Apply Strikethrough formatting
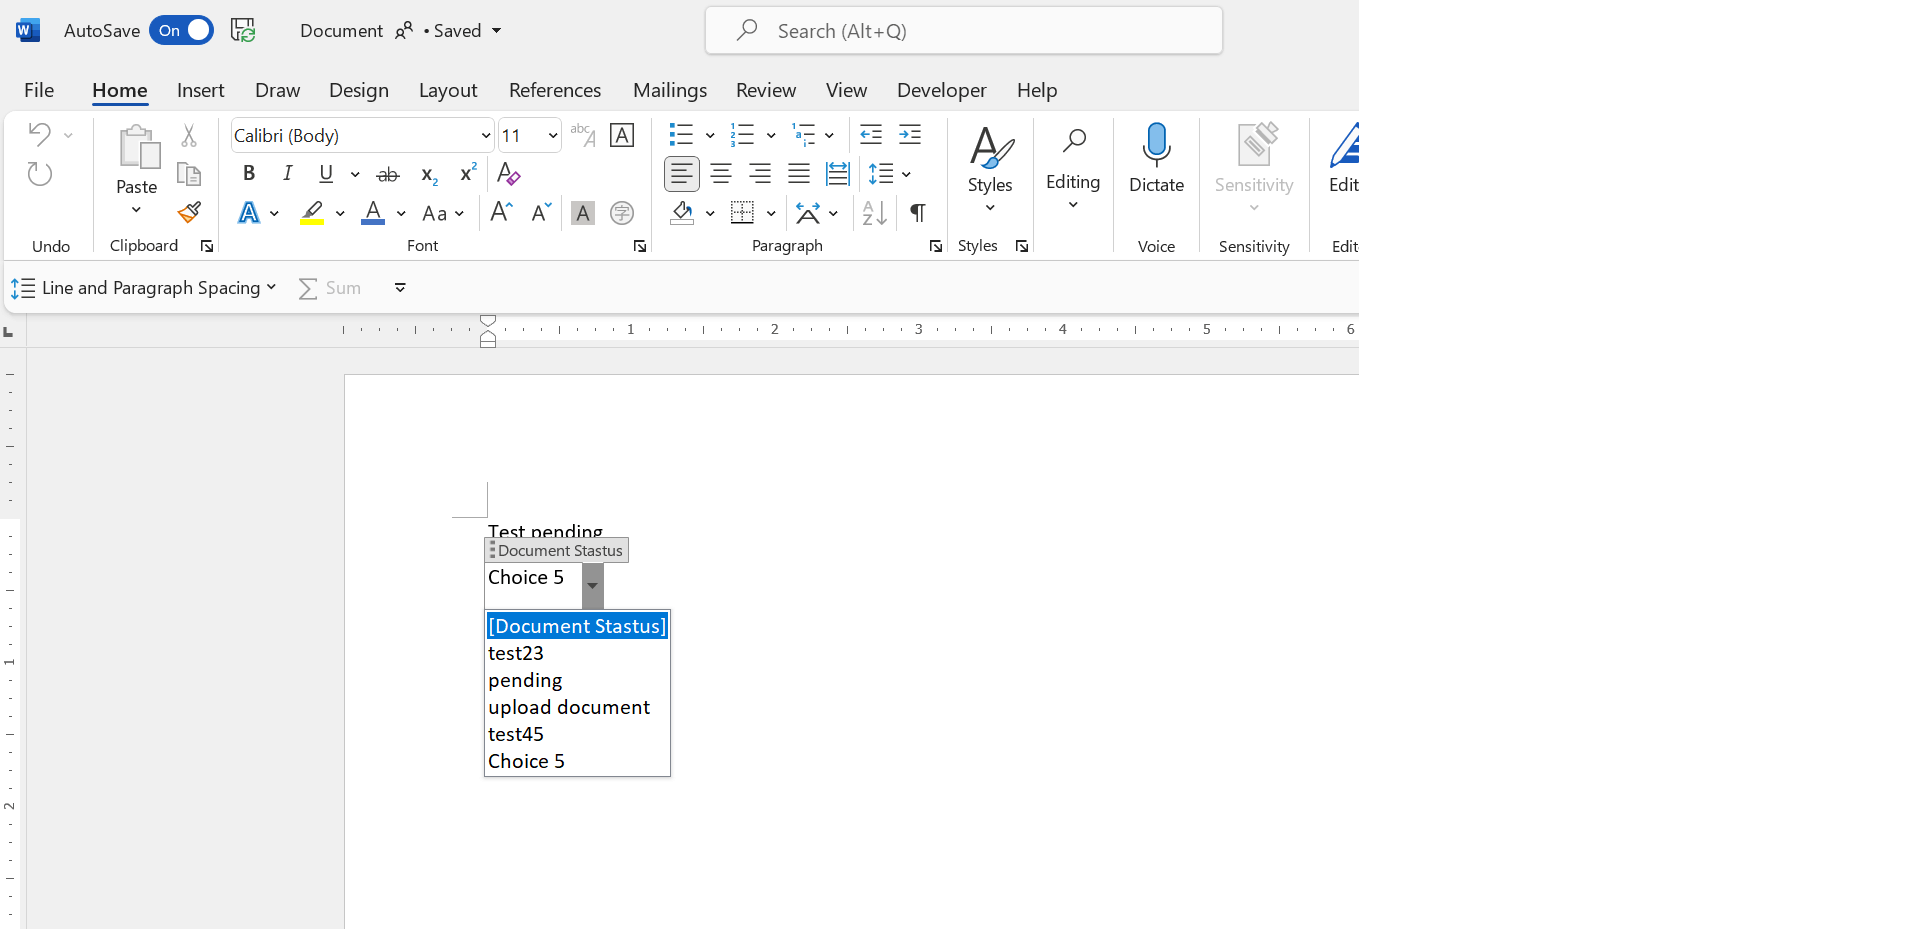 coord(388,173)
